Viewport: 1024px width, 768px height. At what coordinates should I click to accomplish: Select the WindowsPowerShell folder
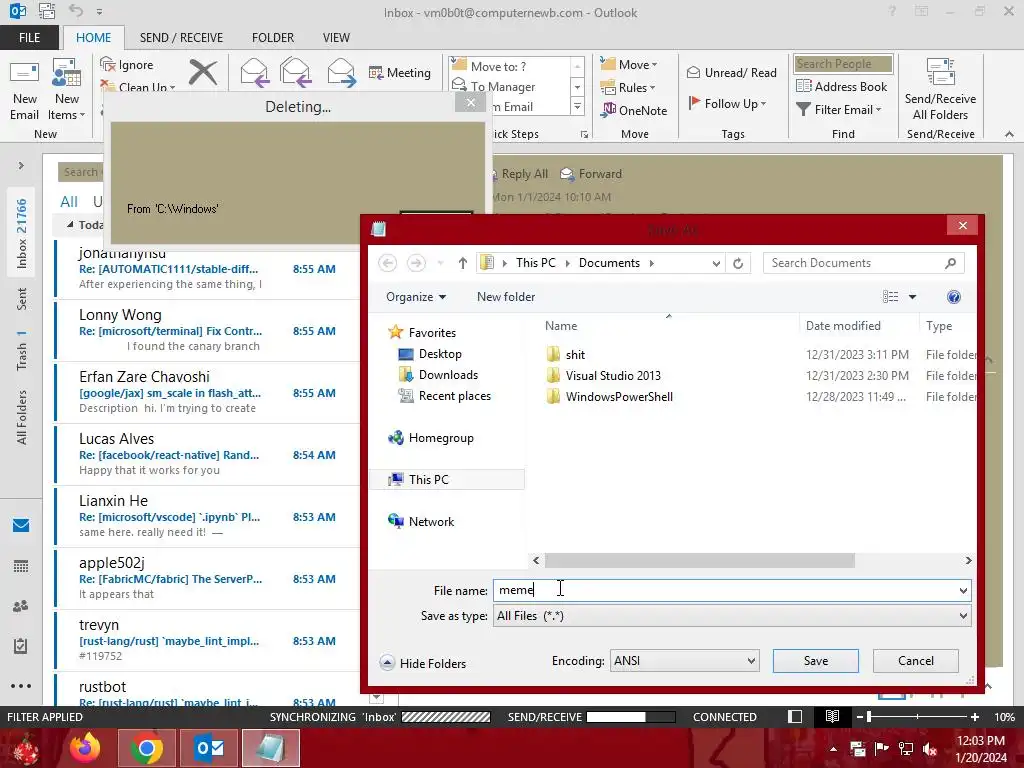609,396
